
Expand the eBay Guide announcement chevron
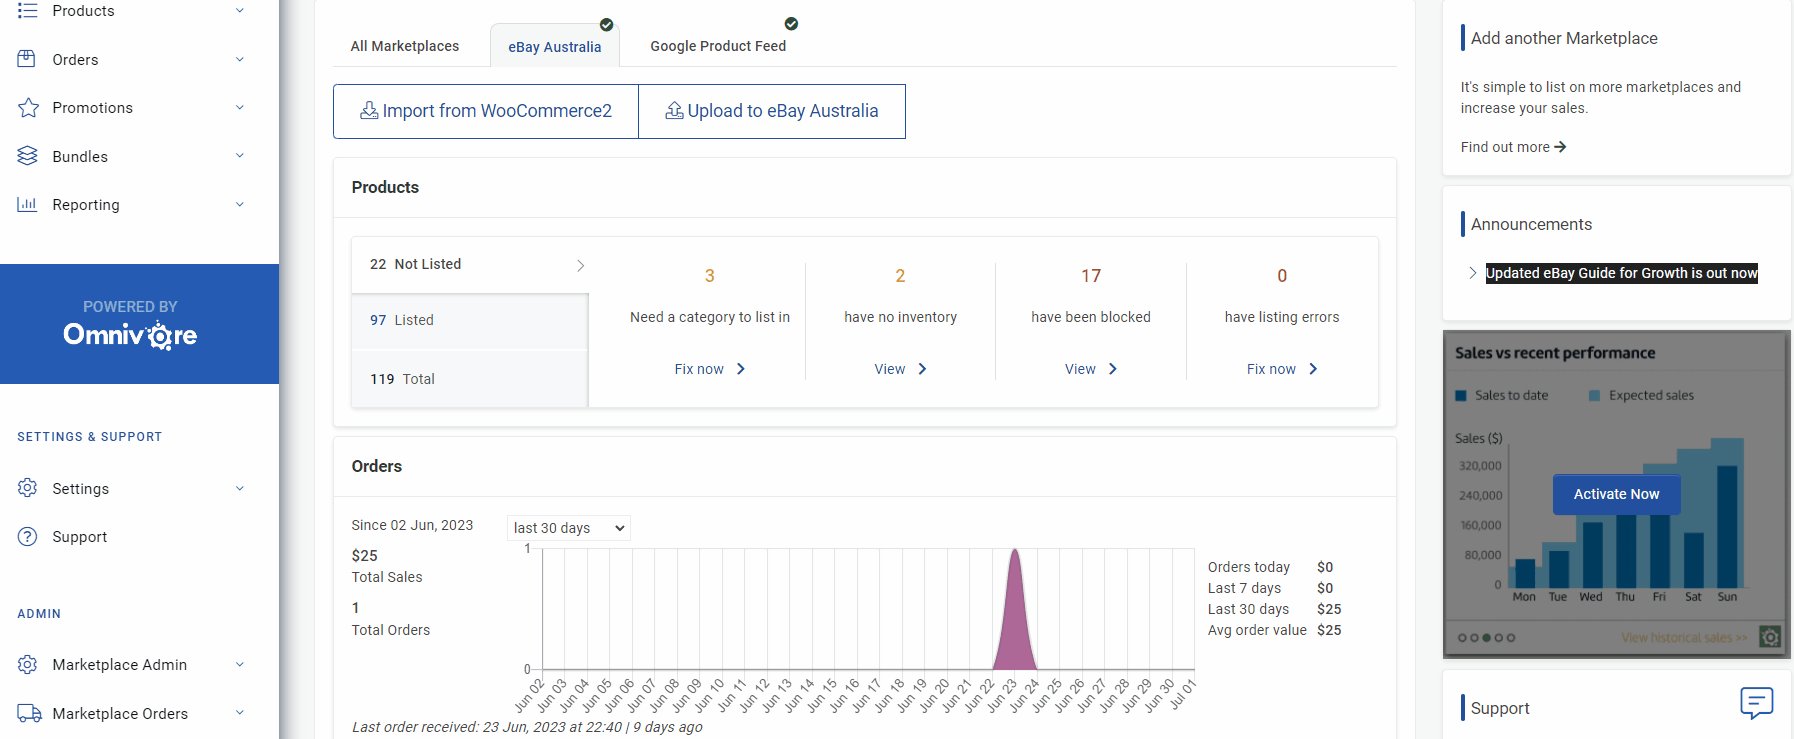[x=1472, y=273]
